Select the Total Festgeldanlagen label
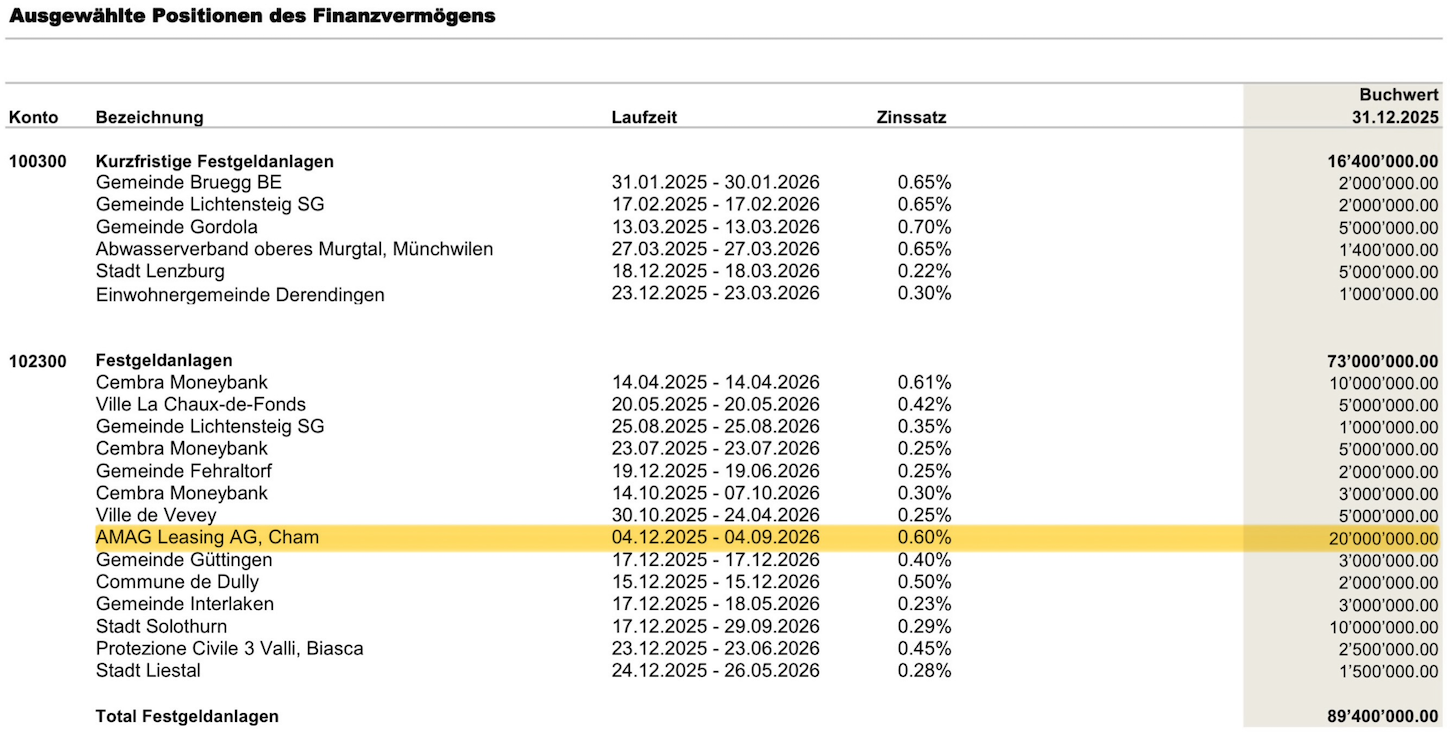The height and width of the screenshot is (732, 1450). [187, 716]
